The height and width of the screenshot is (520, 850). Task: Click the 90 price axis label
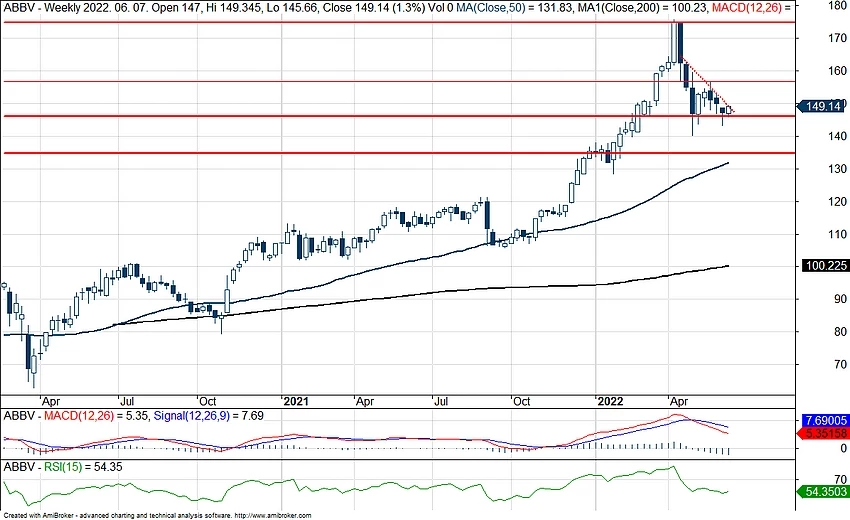point(841,299)
